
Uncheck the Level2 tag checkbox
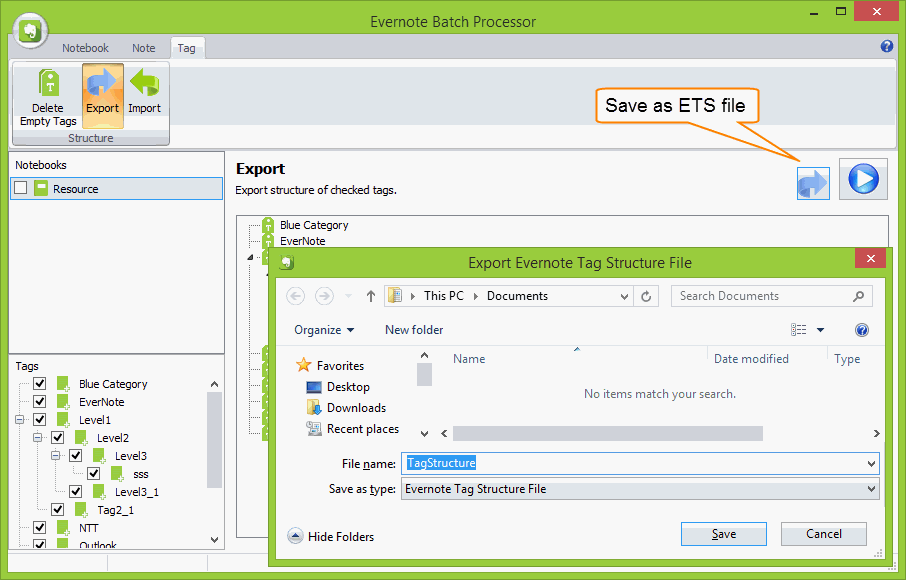click(57, 437)
